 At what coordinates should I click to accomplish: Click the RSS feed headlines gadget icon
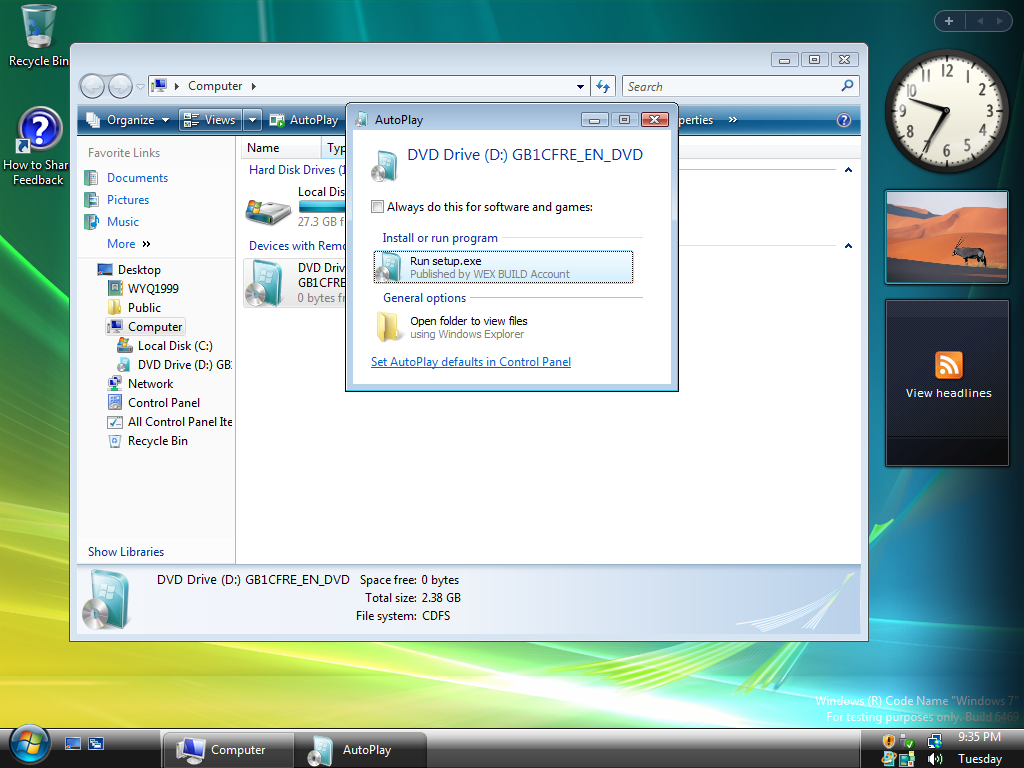[948, 364]
